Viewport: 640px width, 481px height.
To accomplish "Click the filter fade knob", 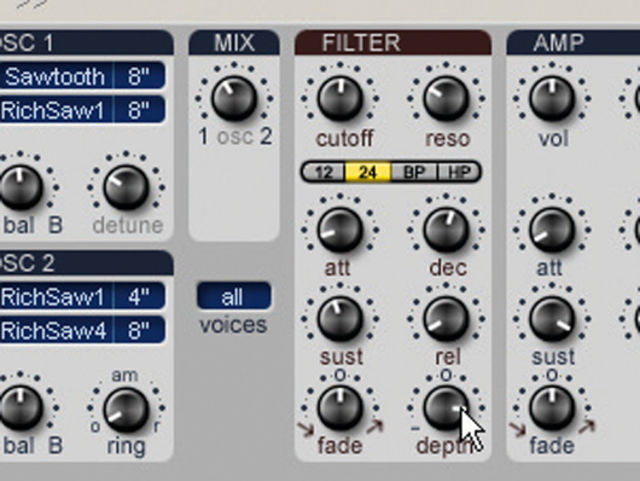I will tap(340, 408).
